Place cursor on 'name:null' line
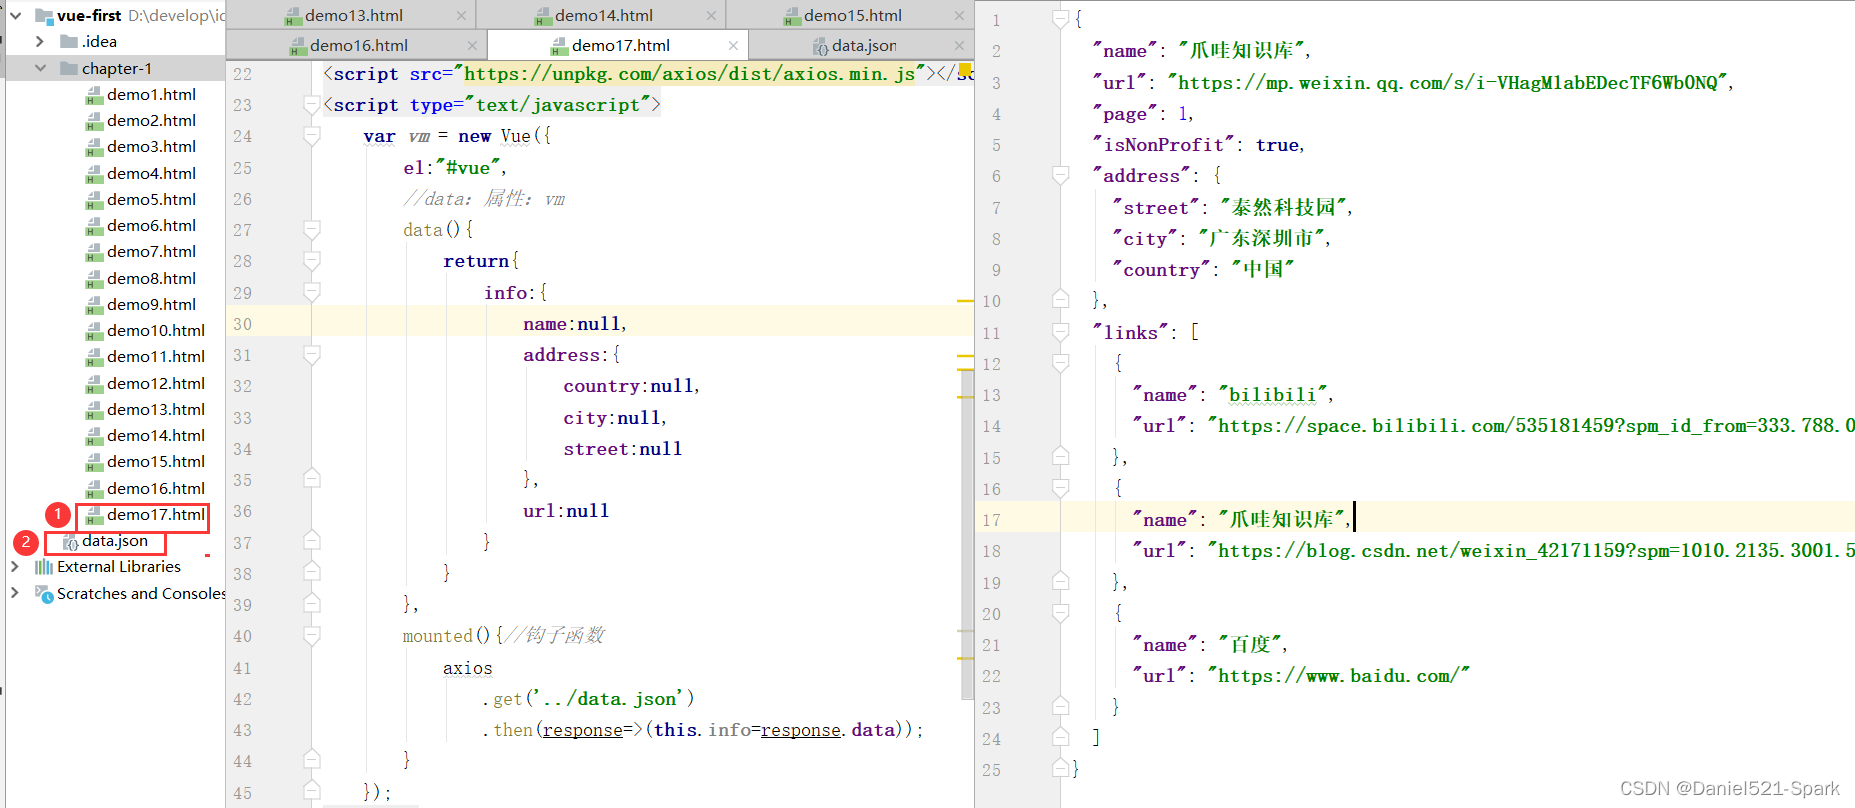1855x808 pixels. [x=574, y=324]
